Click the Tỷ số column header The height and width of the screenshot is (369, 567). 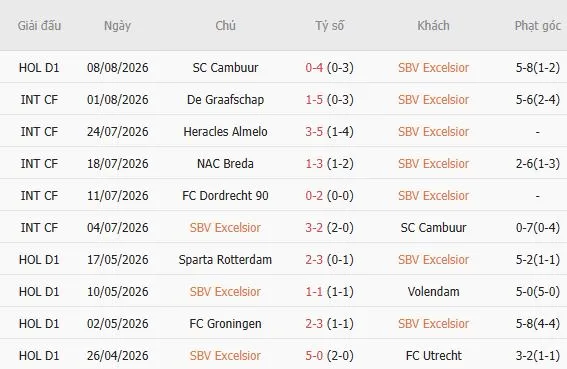point(329,26)
